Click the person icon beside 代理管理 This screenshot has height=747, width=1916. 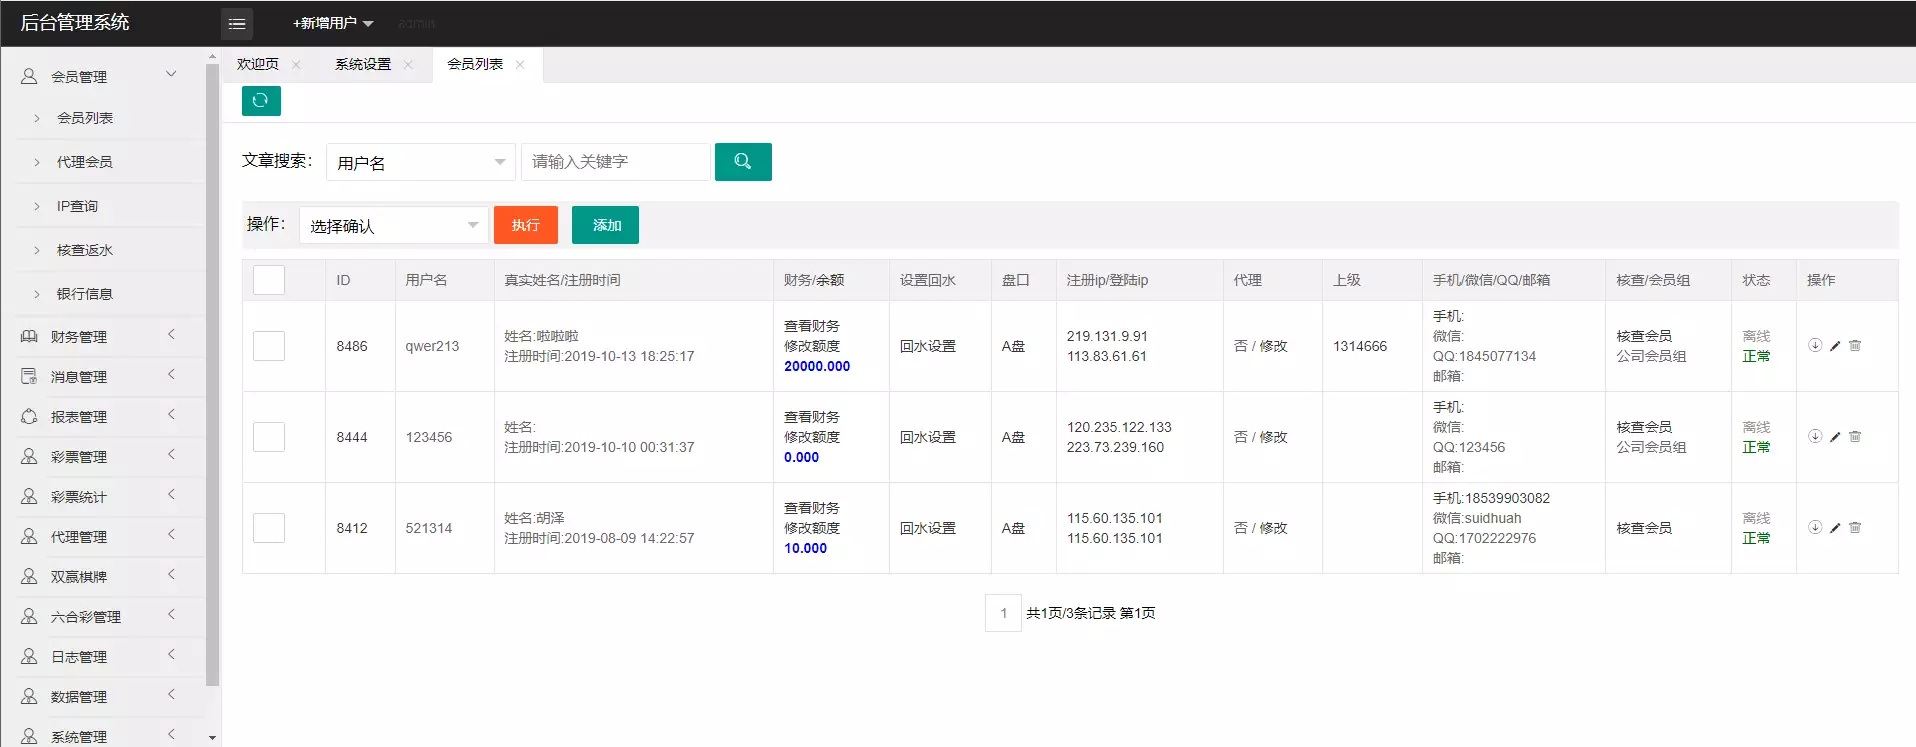click(30, 537)
